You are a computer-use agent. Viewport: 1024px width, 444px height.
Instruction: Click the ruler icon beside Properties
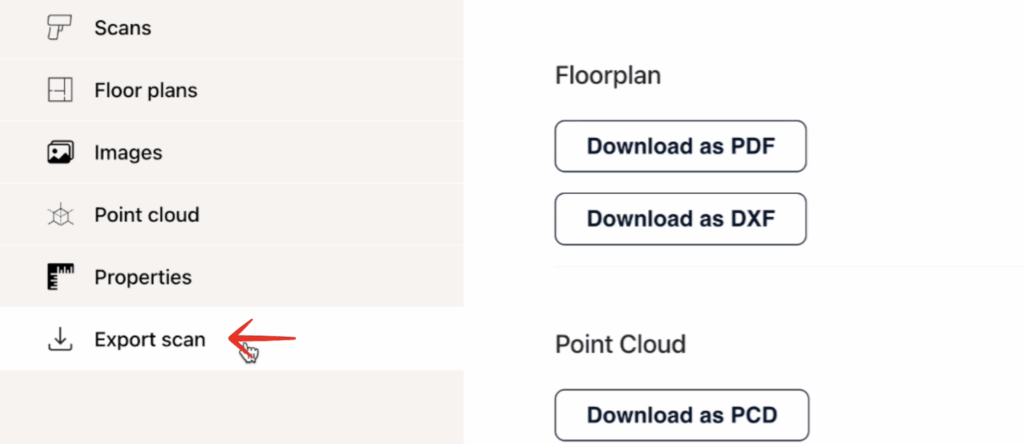[60, 277]
